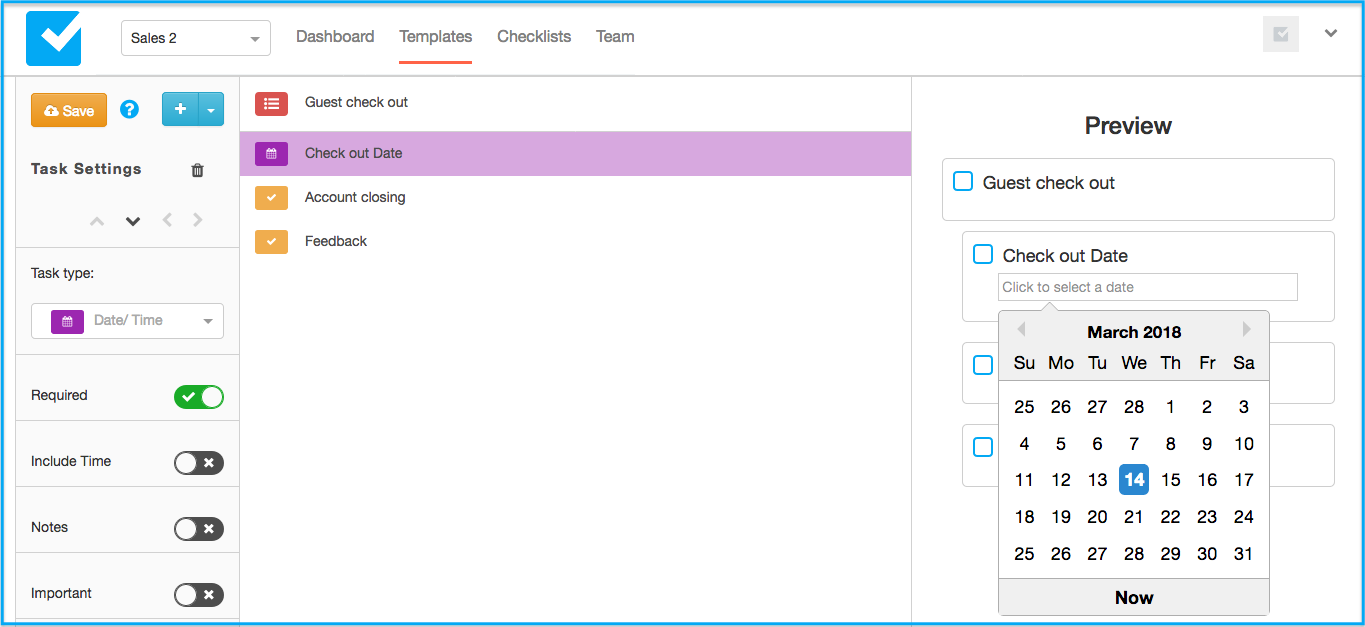The height and width of the screenshot is (627, 1365).
Task: Switch to the Checklists tab
Action: [x=534, y=37]
